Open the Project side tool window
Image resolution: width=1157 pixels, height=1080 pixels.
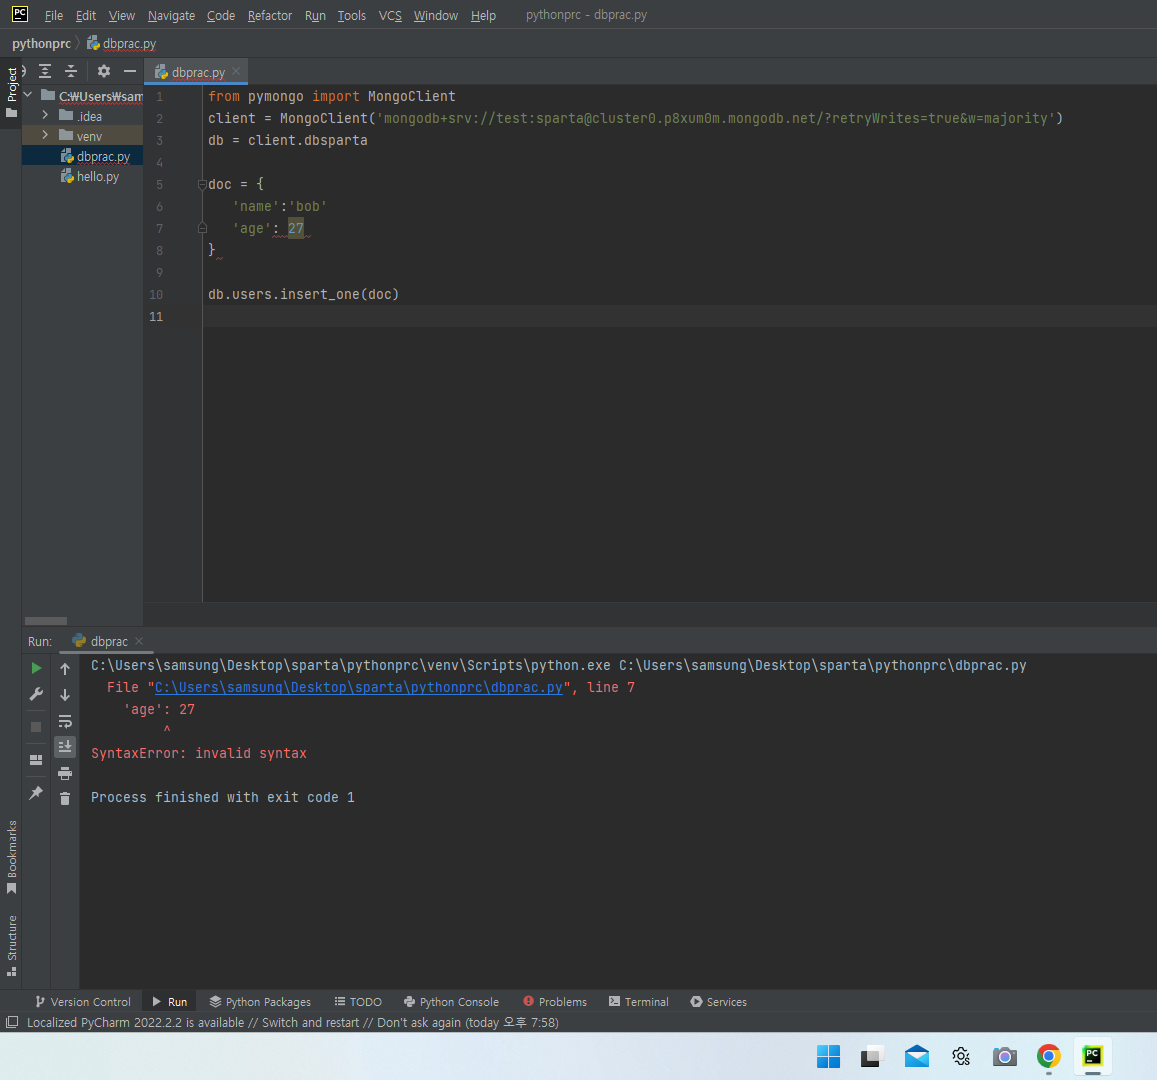11,93
